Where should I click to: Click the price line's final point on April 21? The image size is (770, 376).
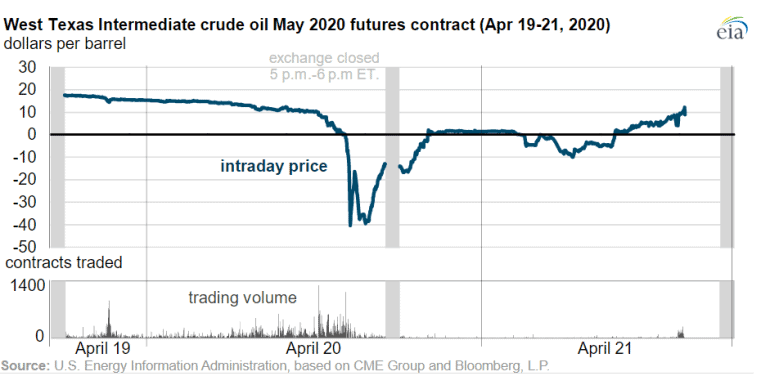click(x=685, y=113)
